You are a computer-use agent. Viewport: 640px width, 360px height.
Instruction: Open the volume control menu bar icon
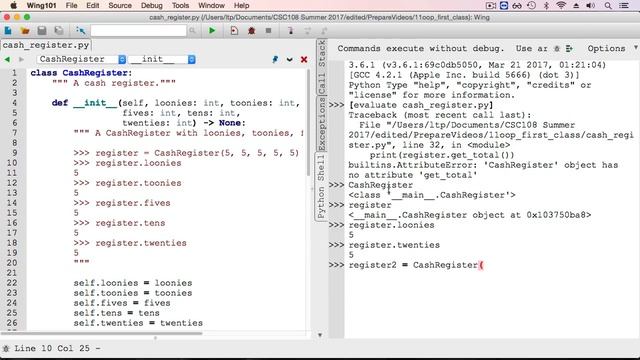pyautogui.click(x=590, y=6)
